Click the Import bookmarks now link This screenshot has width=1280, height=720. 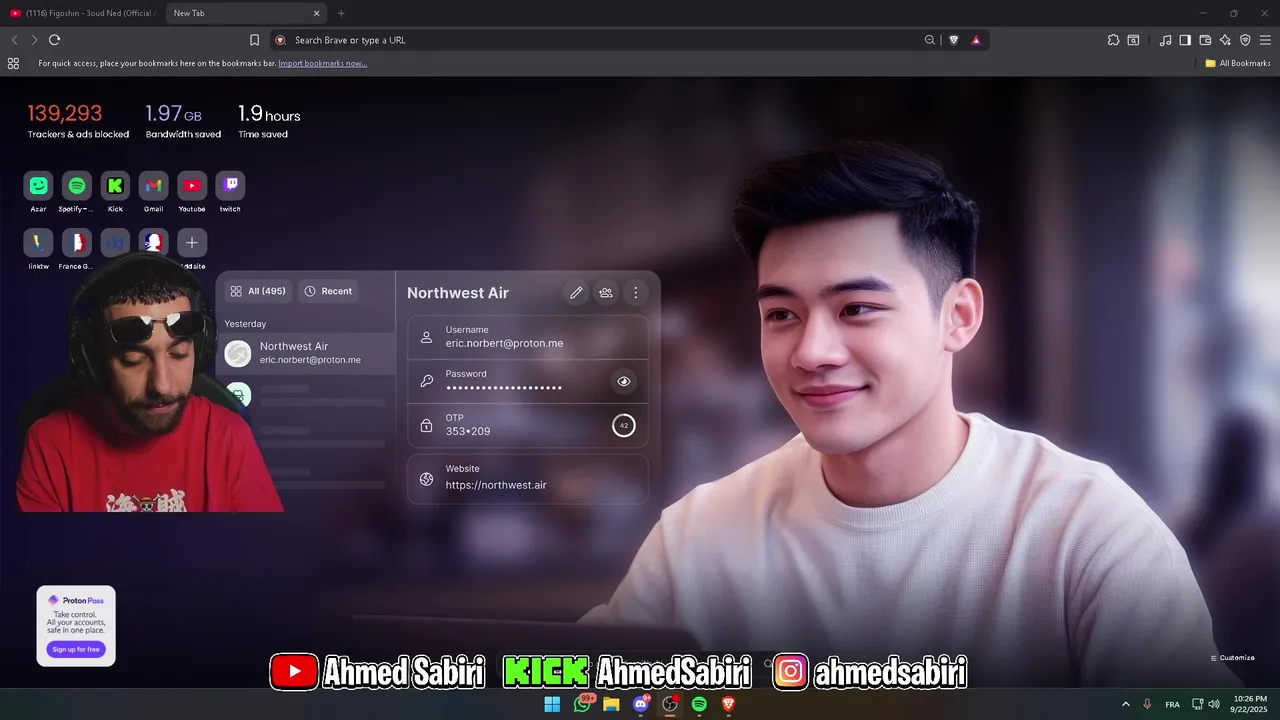322,63
